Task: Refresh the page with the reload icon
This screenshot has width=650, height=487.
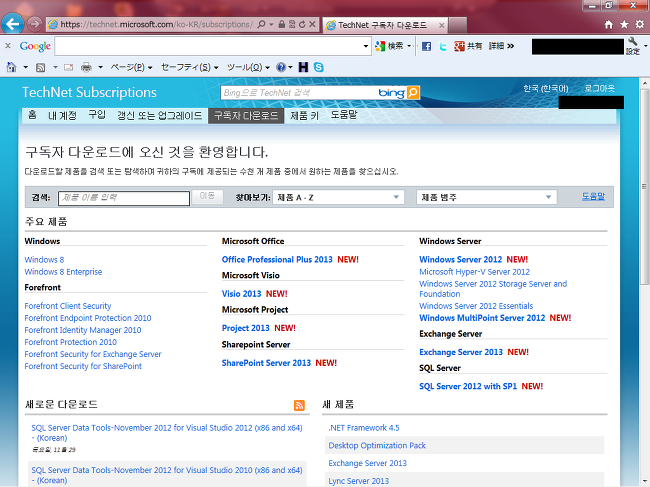Action: [302, 24]
